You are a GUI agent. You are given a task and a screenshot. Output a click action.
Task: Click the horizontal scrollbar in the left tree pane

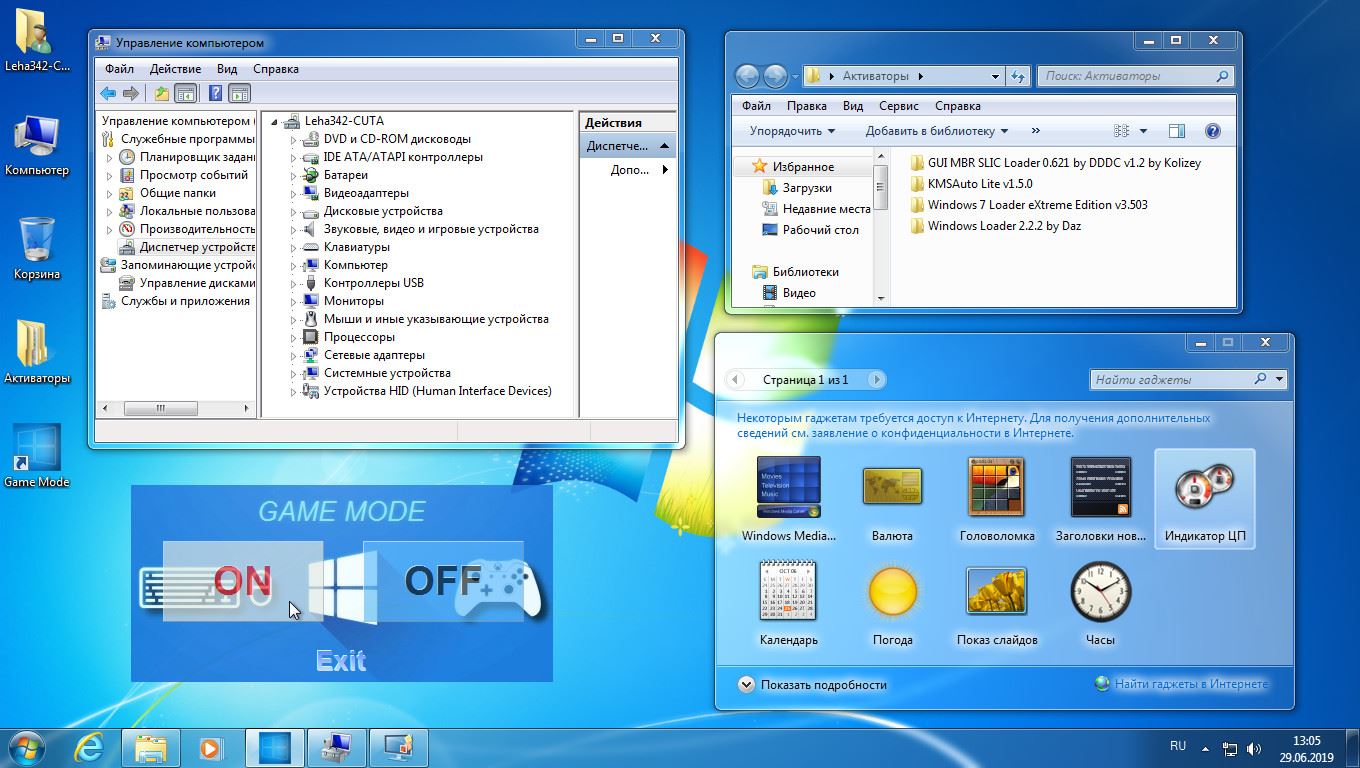(175, 408)
